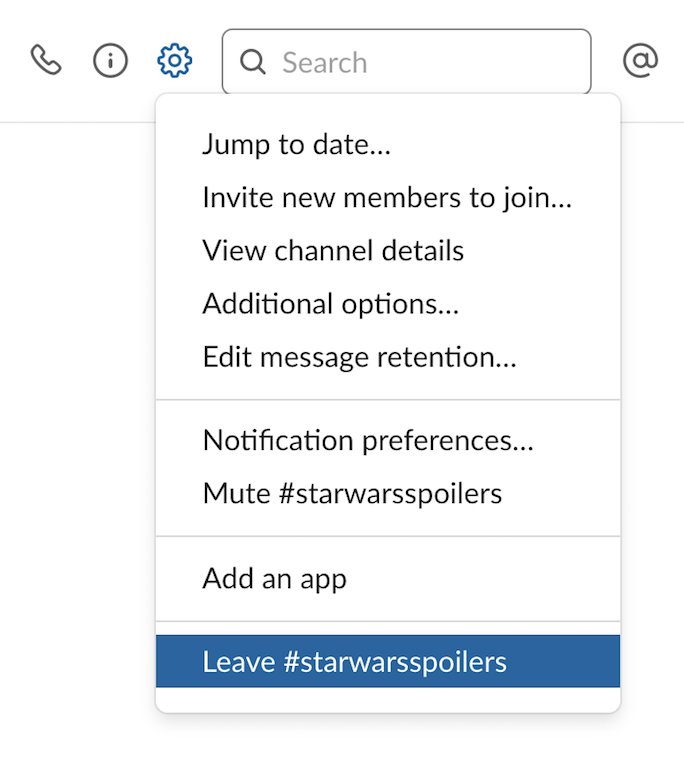Leave #starwarsspoilers using highlighted item
684x764 pixels.
388,661
